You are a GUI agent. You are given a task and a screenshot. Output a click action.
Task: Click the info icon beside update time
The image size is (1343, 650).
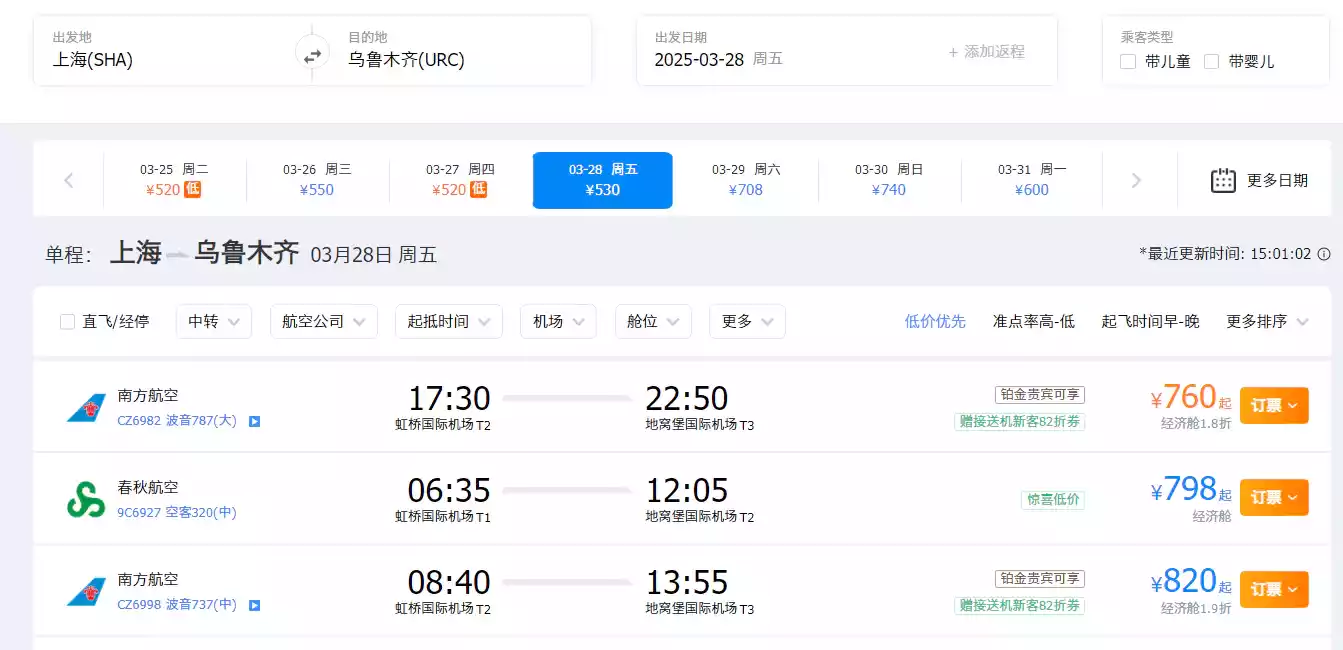coord(1324,254)
